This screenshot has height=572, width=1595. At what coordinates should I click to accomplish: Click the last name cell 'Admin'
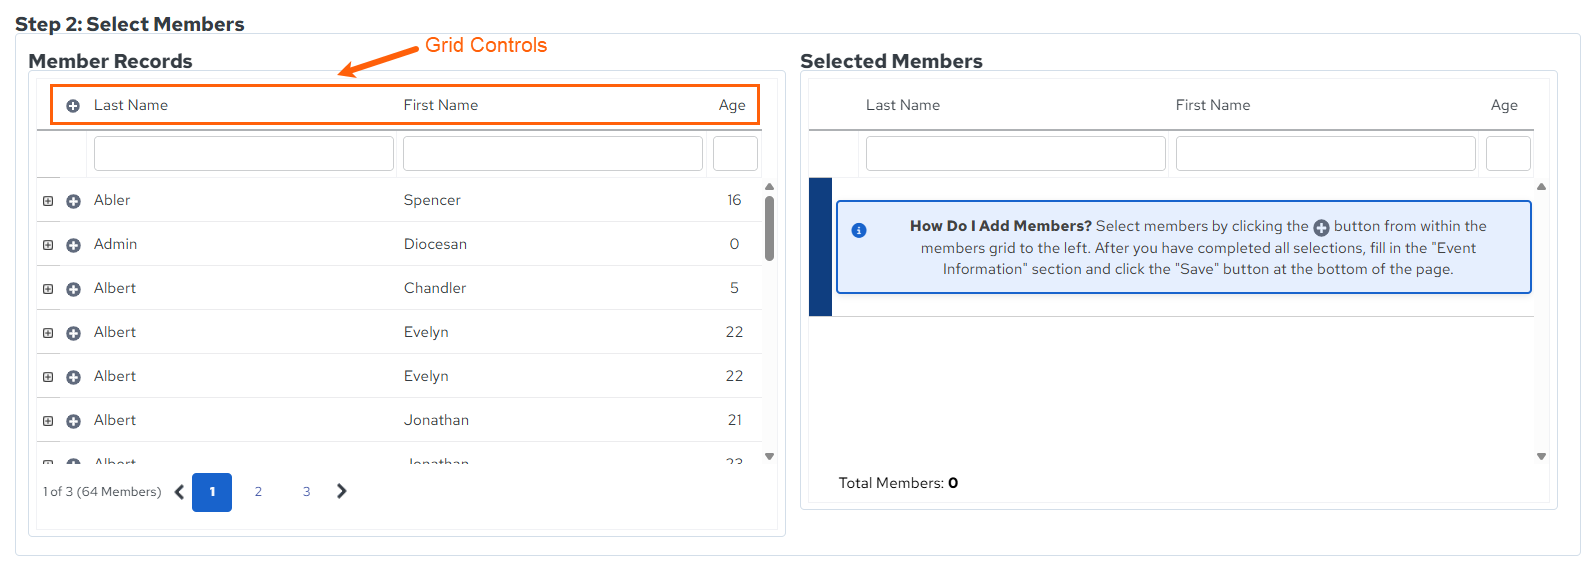coord(116,244)
